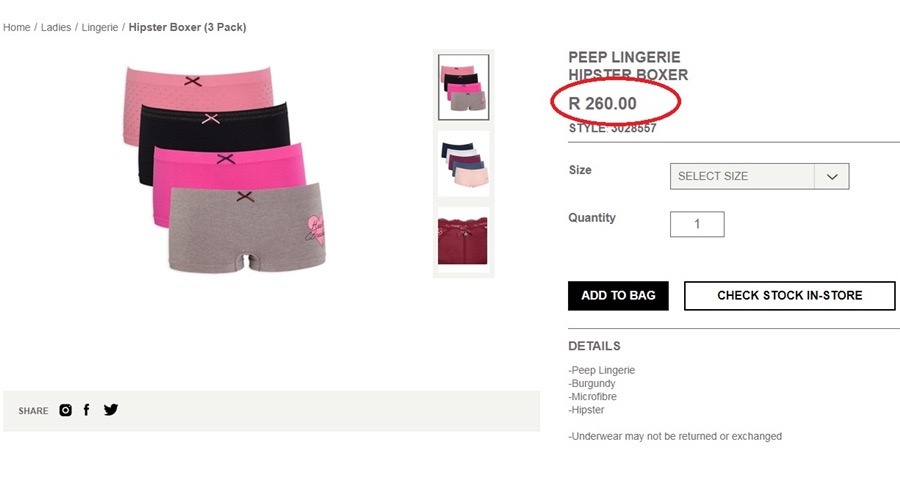Viewport: 900px width, 480px height.
Task: Focus the Quantity input field
Action: tap(697, 225)
